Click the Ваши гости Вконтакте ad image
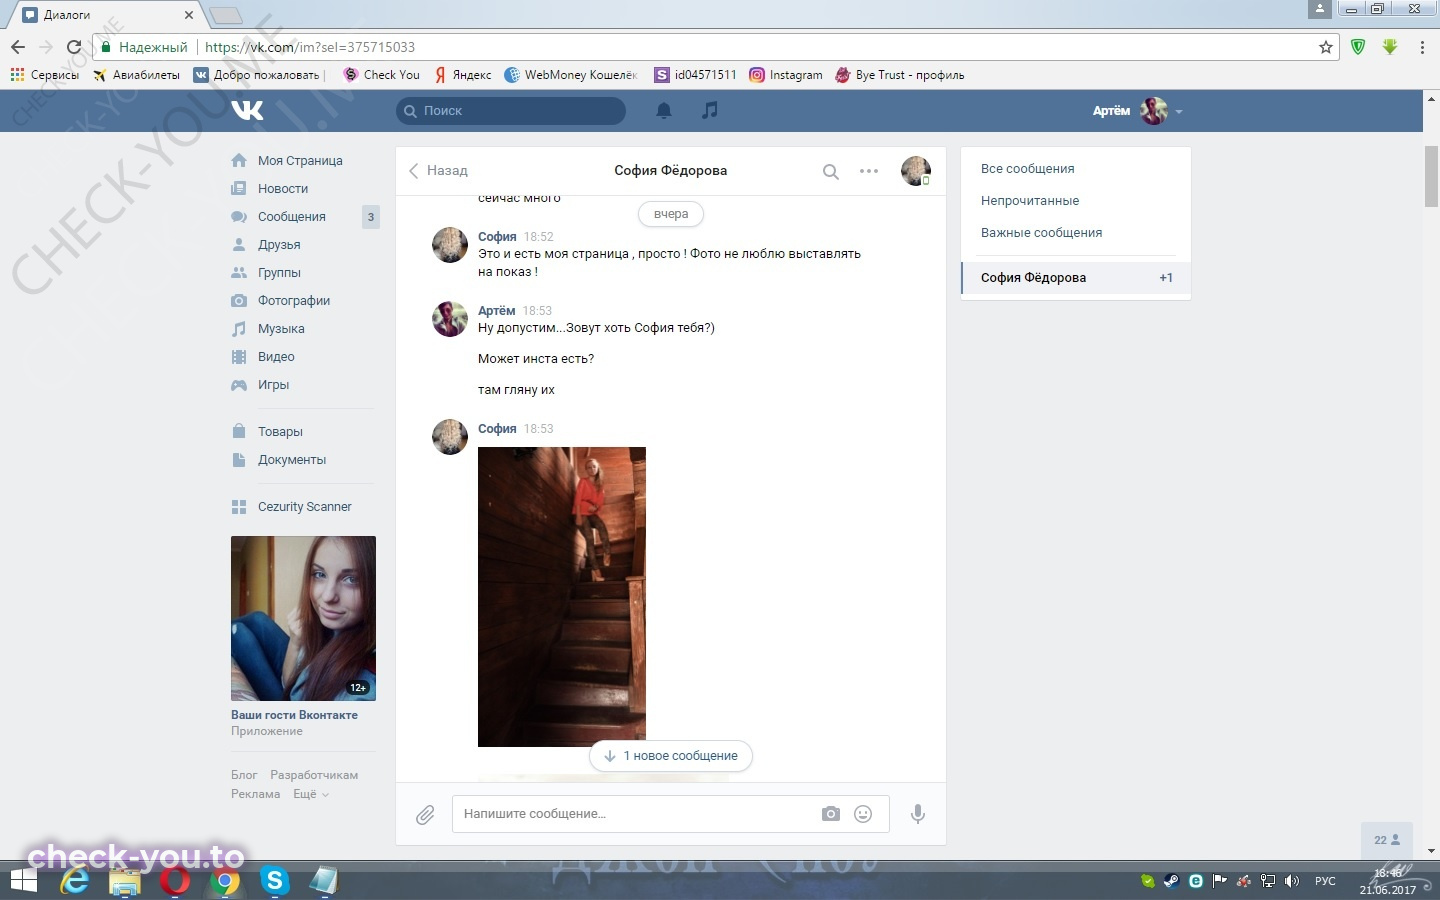The height and width of the screenshot is (900, 1440). coord(303,618)
